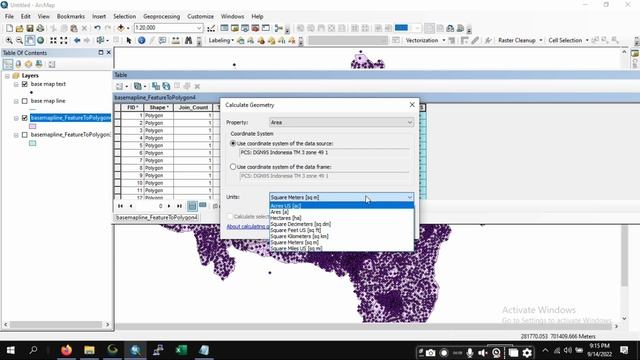Select the Zoom Out tool
The height and width of the screenshot is (360, 640).
pyautogui.click(x=19, y=40)
